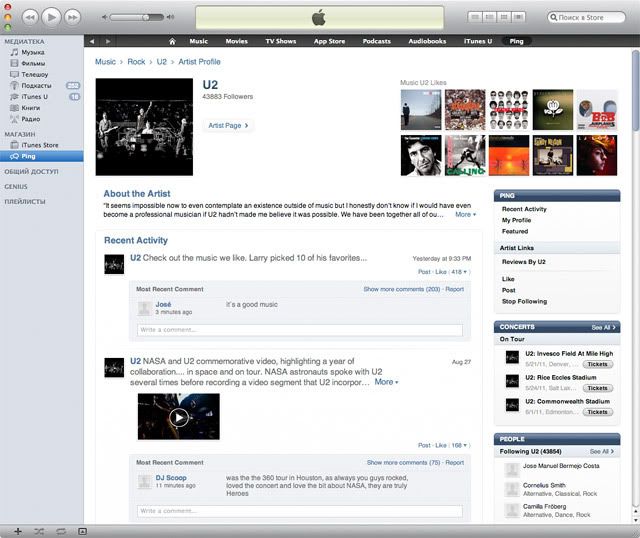Get Tickets for Commonwealth Stadium
The width and height of the screenshot is (640, 538).
pyautogui.click(x=598, y=412)
